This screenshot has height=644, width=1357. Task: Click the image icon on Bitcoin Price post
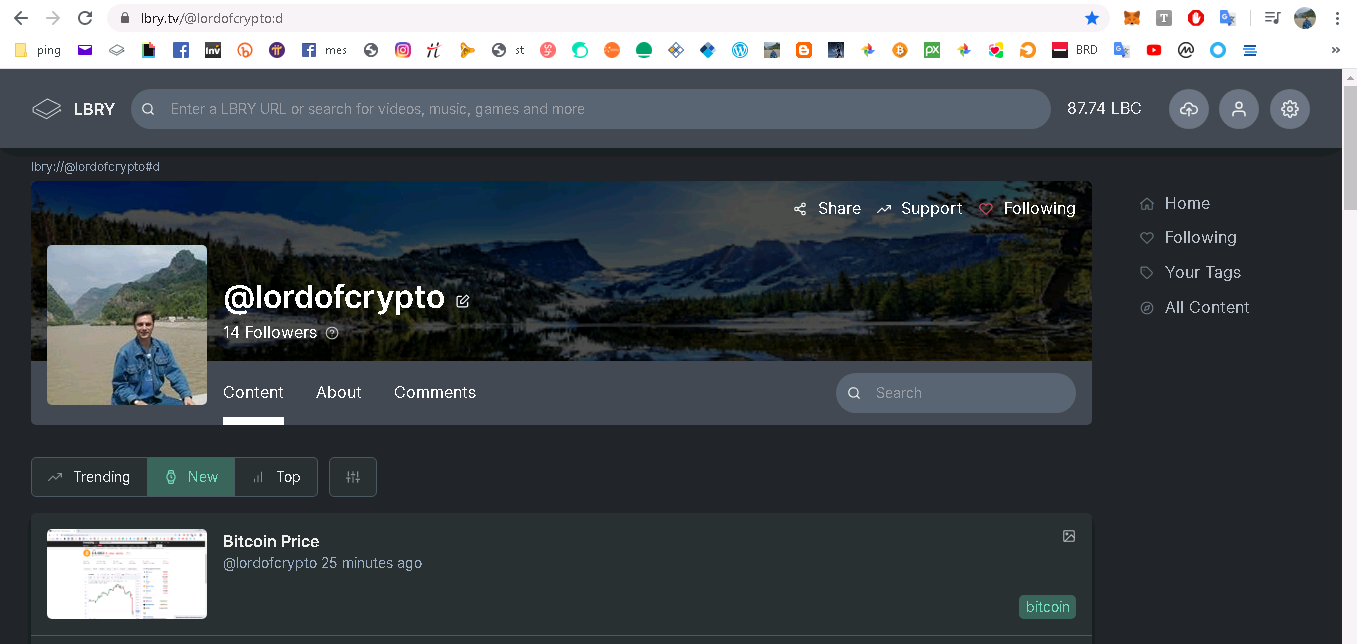pos(1069,537)
